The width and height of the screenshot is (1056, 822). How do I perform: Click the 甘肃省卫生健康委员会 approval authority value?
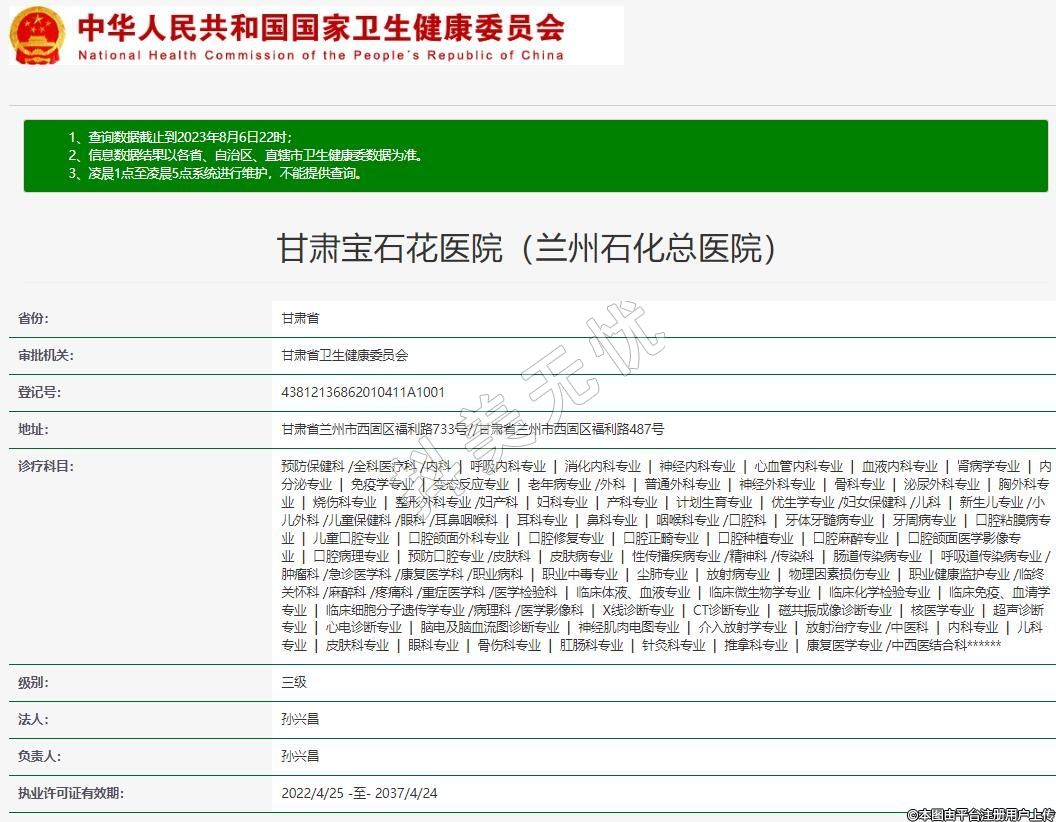[x=344, y=355]
